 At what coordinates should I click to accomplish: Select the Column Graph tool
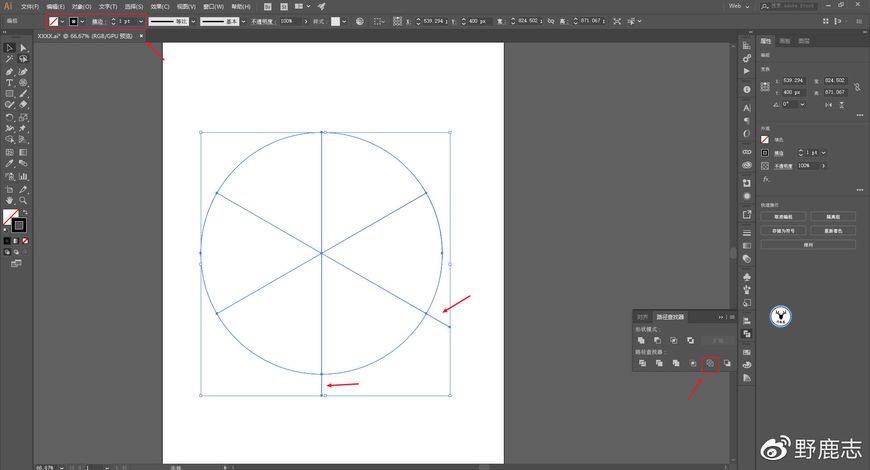click(23, 176)
